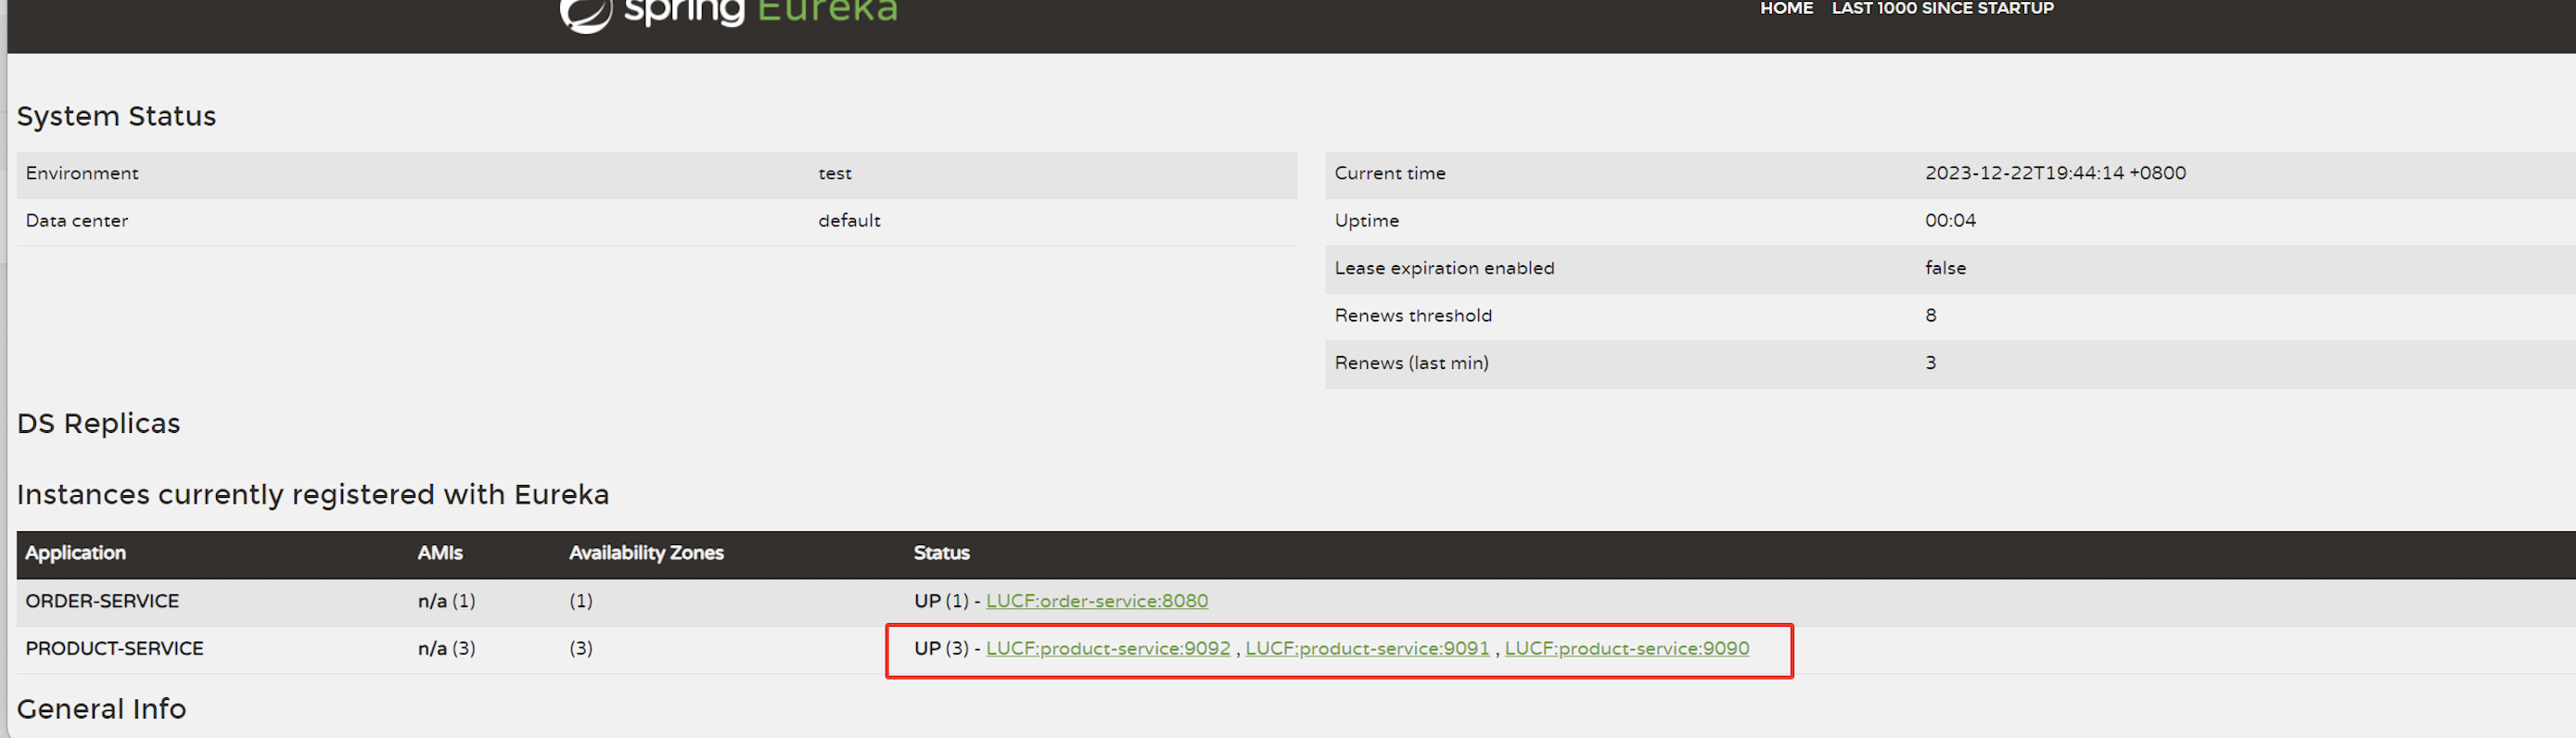Select the PRODUCT-SERVICE application cell
This screenshot has width=2576, height=738.
pyautogui.click(x=114, y=648)
